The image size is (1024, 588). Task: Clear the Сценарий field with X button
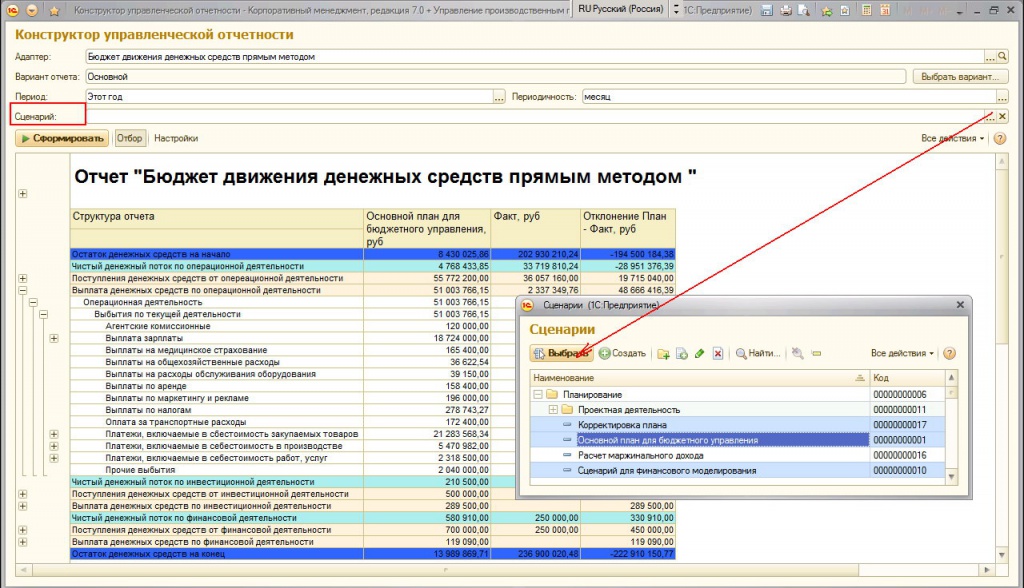pyautogui.click(x=1002, y=116)
